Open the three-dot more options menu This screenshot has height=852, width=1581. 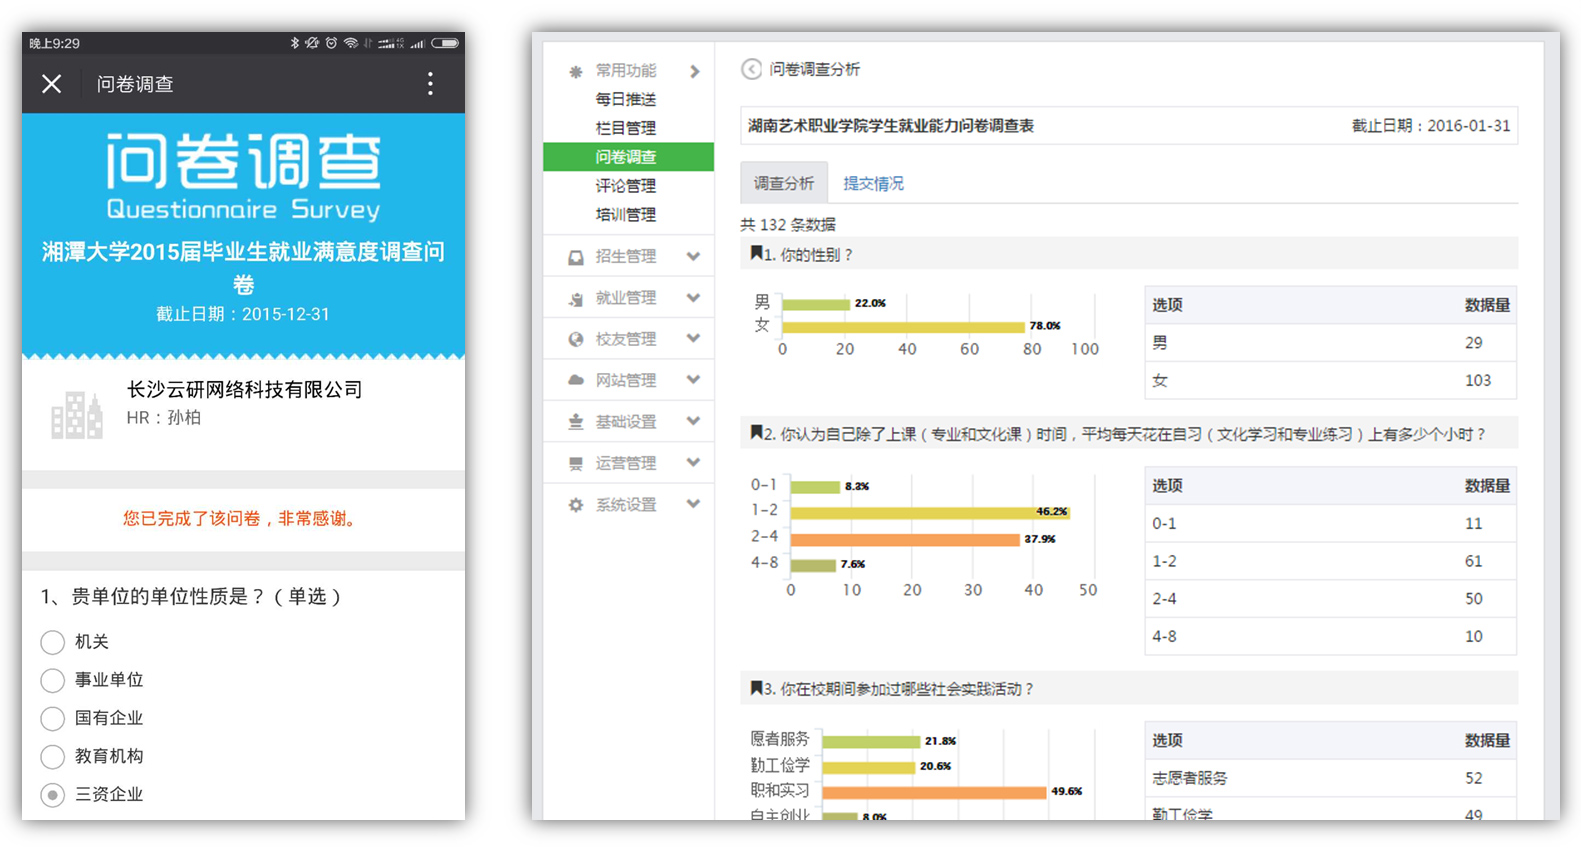[x=430, y=84]
